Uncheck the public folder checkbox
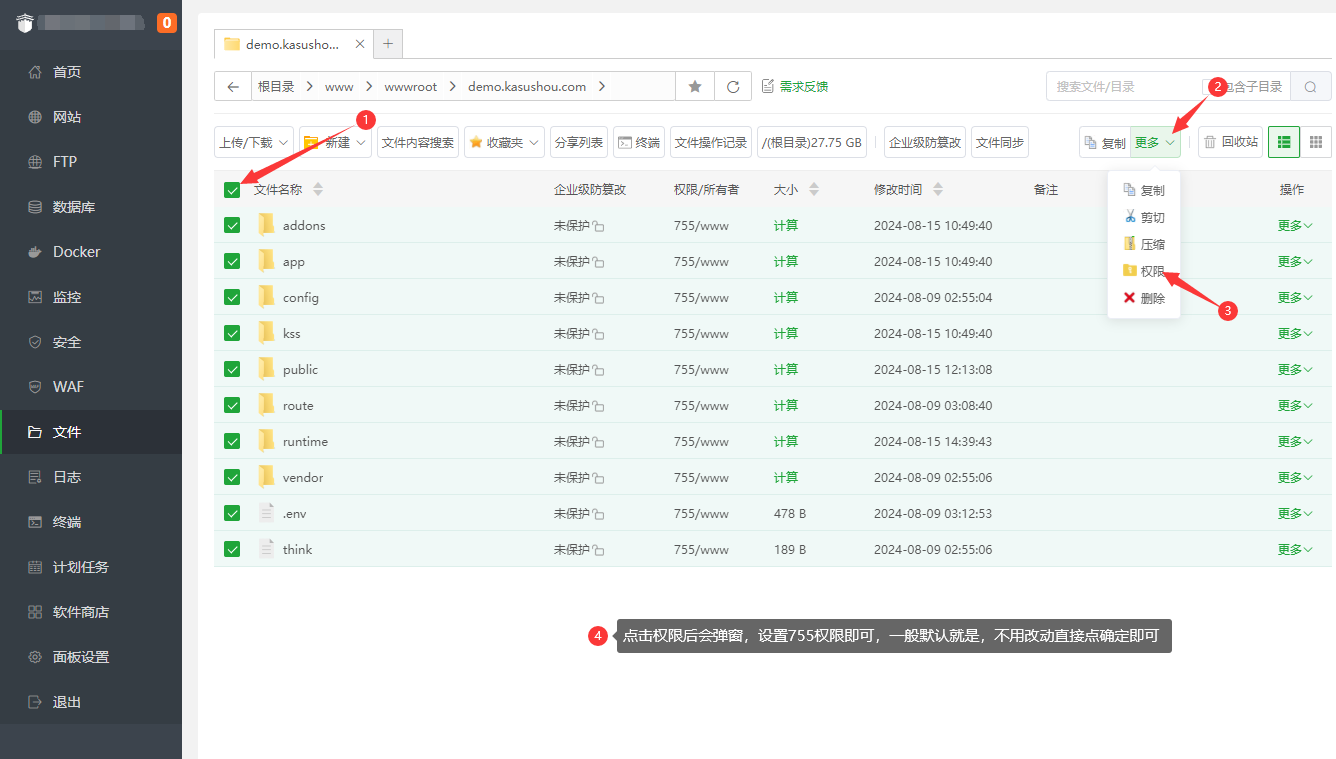This screenshot has height=759, width=1336. 232,370
